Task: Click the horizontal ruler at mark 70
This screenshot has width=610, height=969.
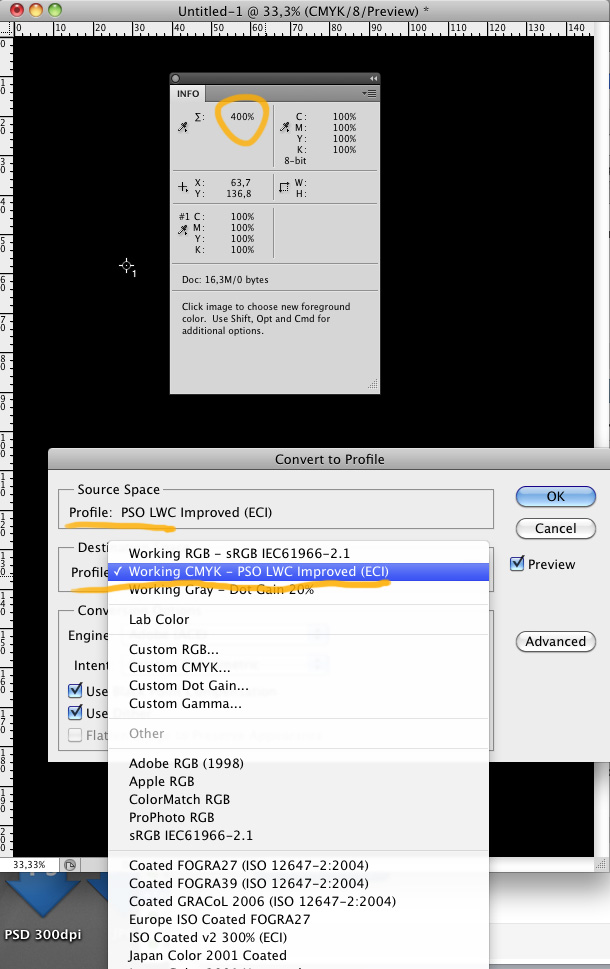Action: [296, 28]
